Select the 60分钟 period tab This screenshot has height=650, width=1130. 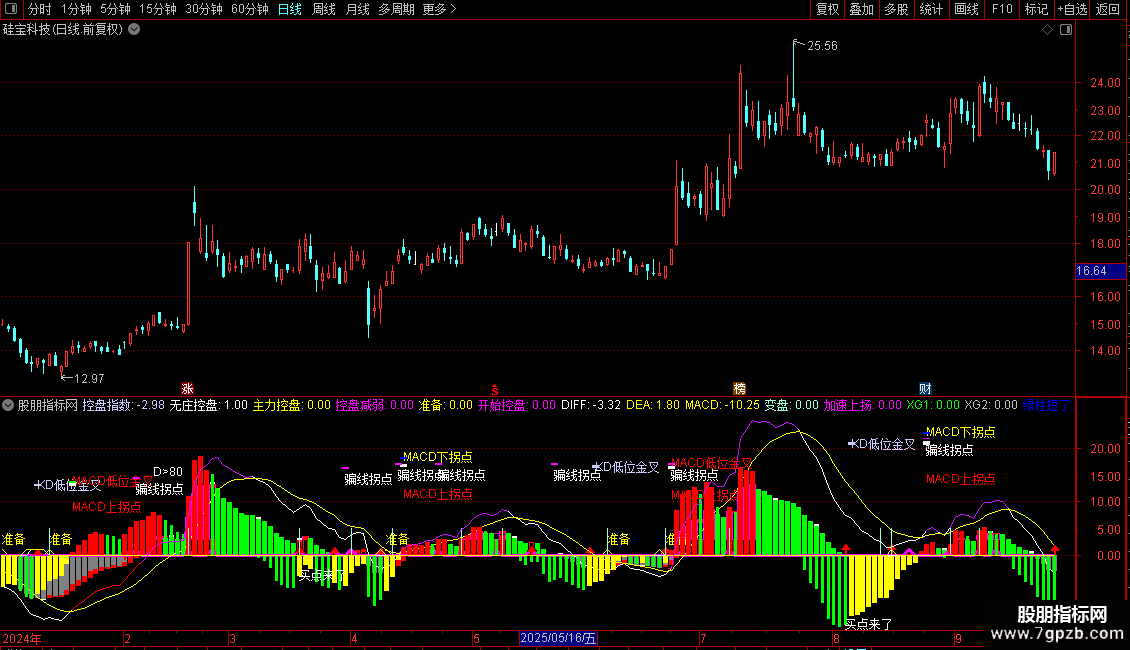tap(250, 9)
